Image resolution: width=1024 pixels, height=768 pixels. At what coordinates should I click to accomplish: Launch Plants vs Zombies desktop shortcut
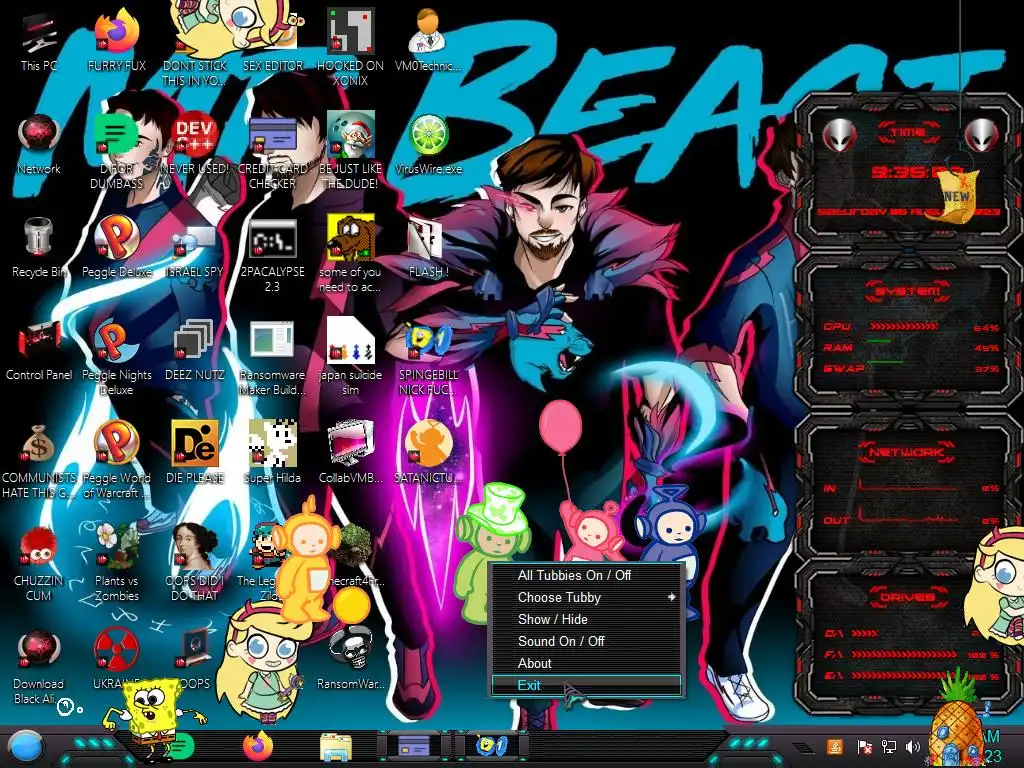click(x=117, y=562)
